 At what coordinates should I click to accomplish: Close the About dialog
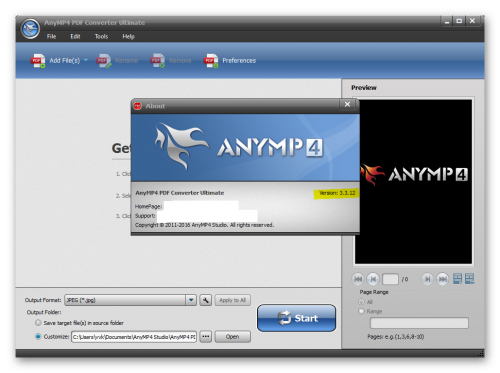(x=347, y=104)
